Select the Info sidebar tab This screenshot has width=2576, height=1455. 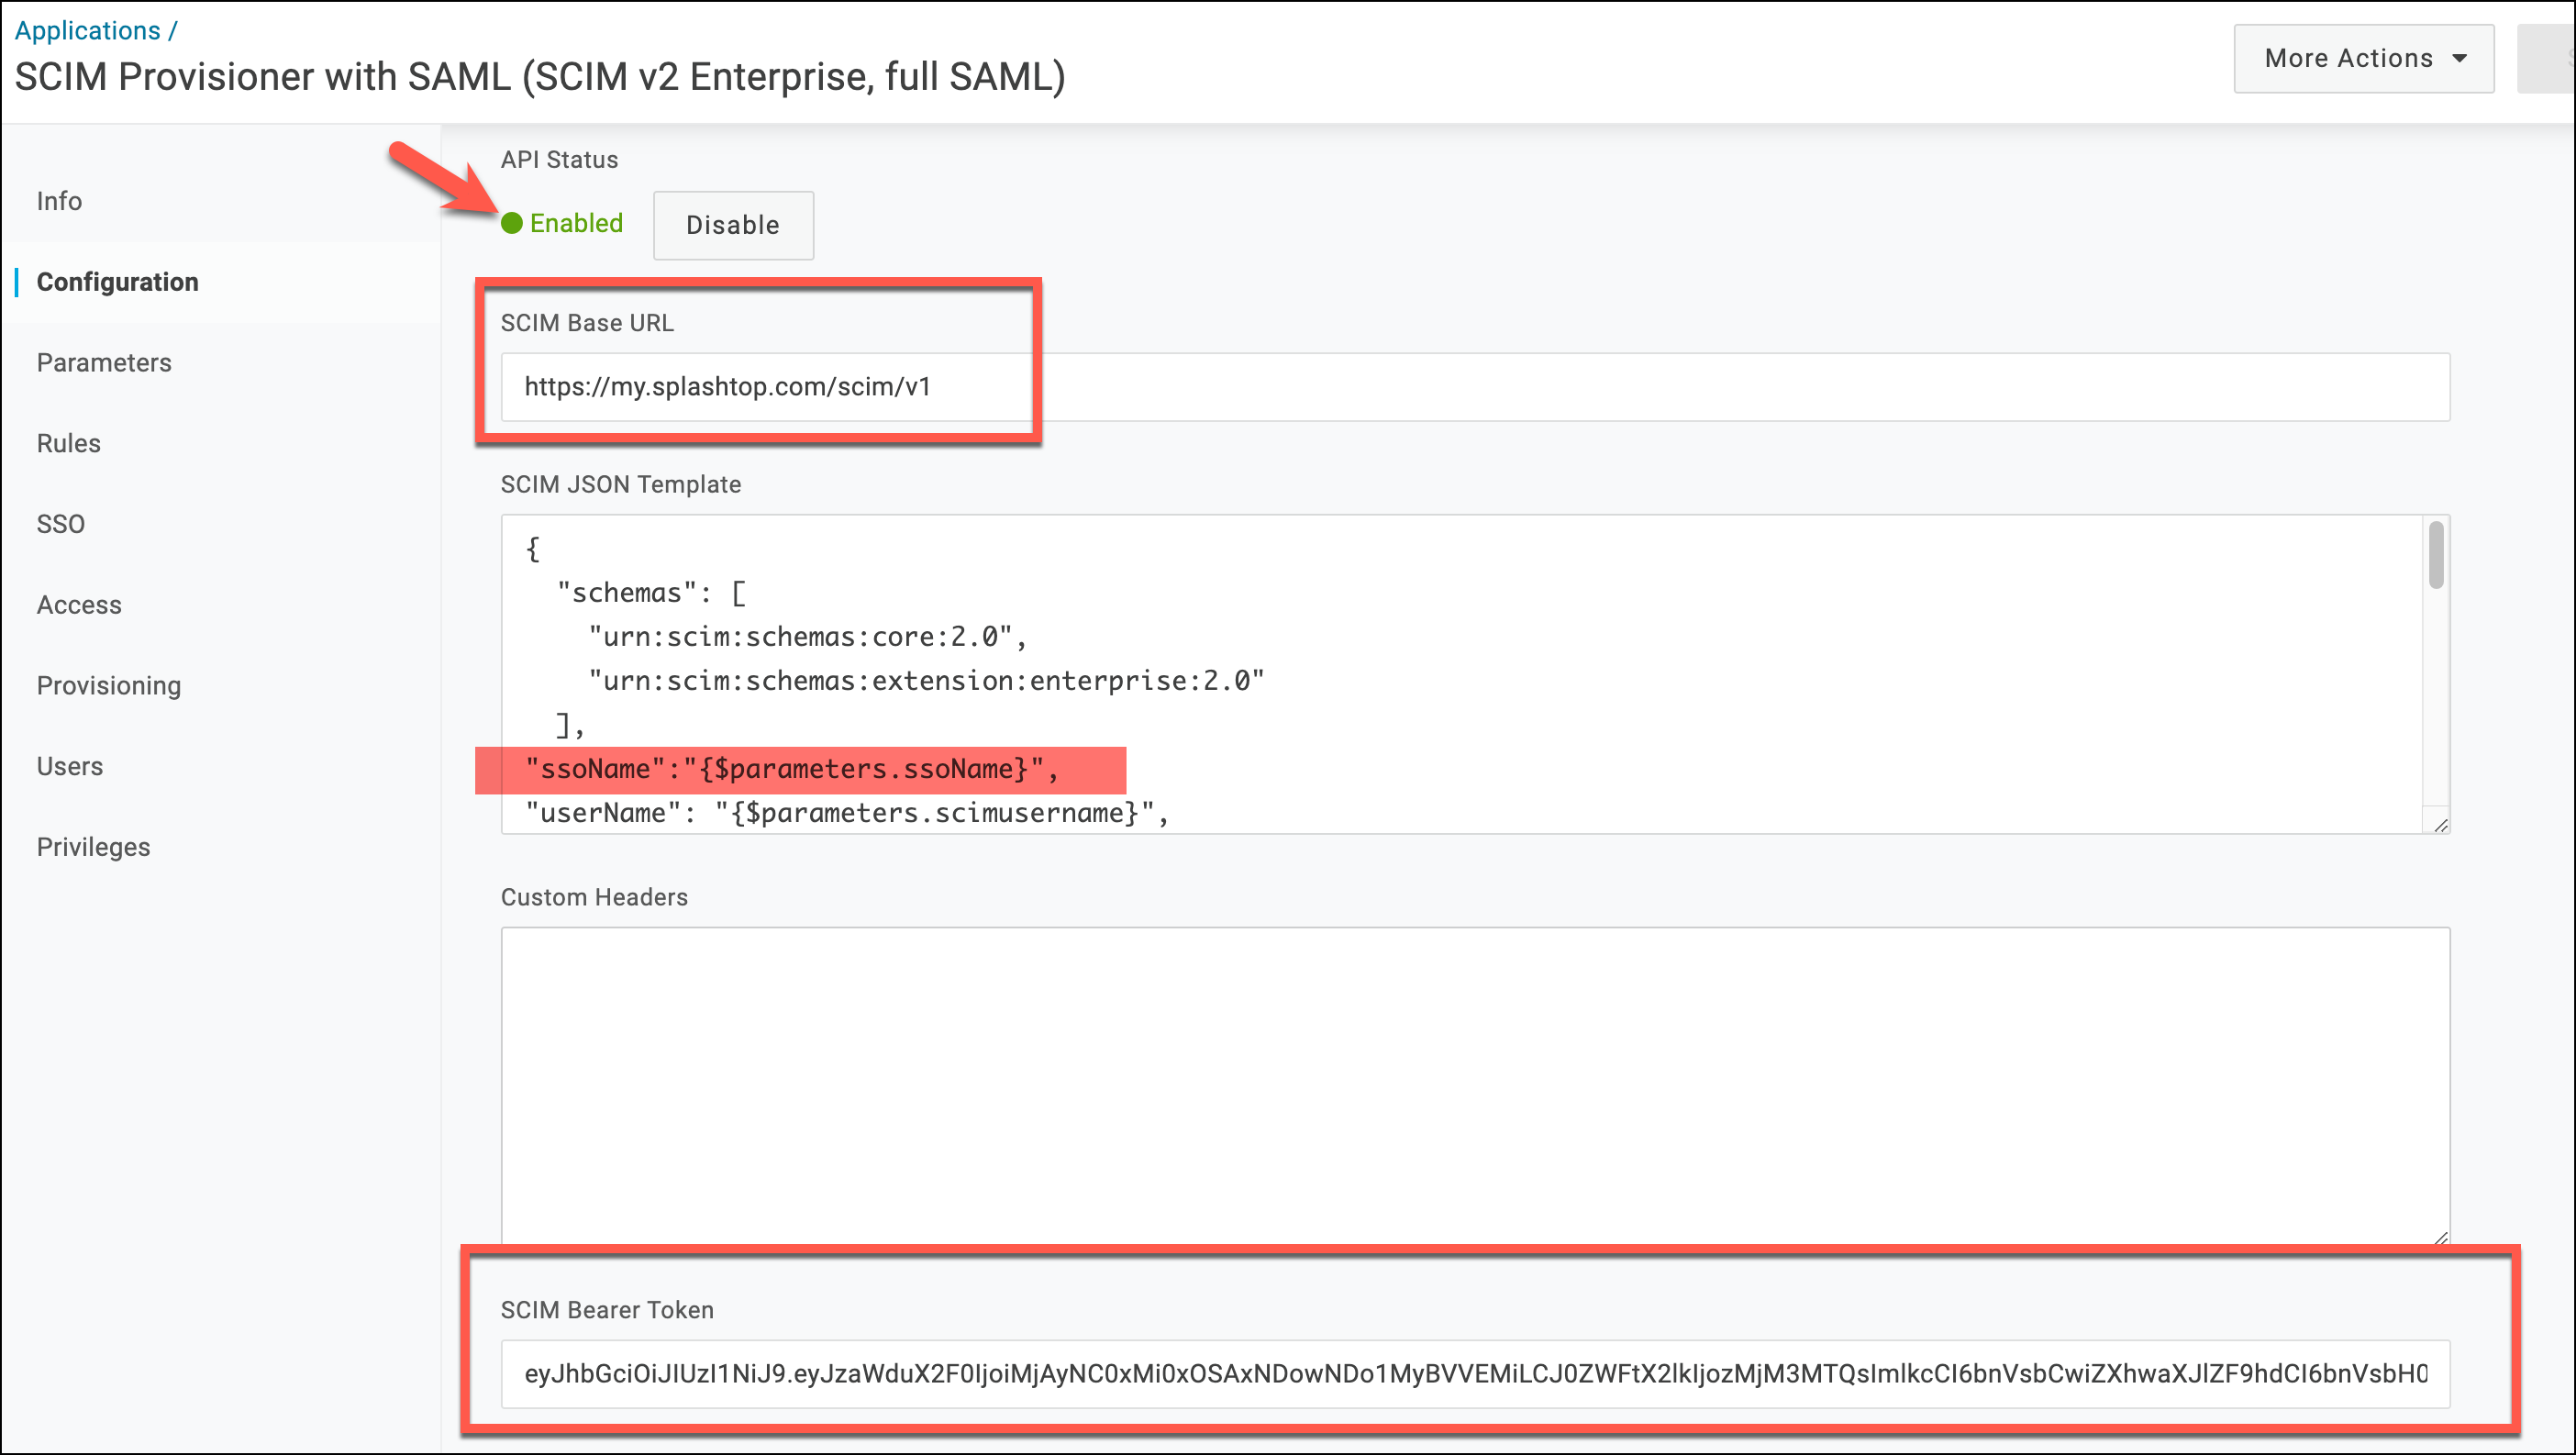point(59,201)
